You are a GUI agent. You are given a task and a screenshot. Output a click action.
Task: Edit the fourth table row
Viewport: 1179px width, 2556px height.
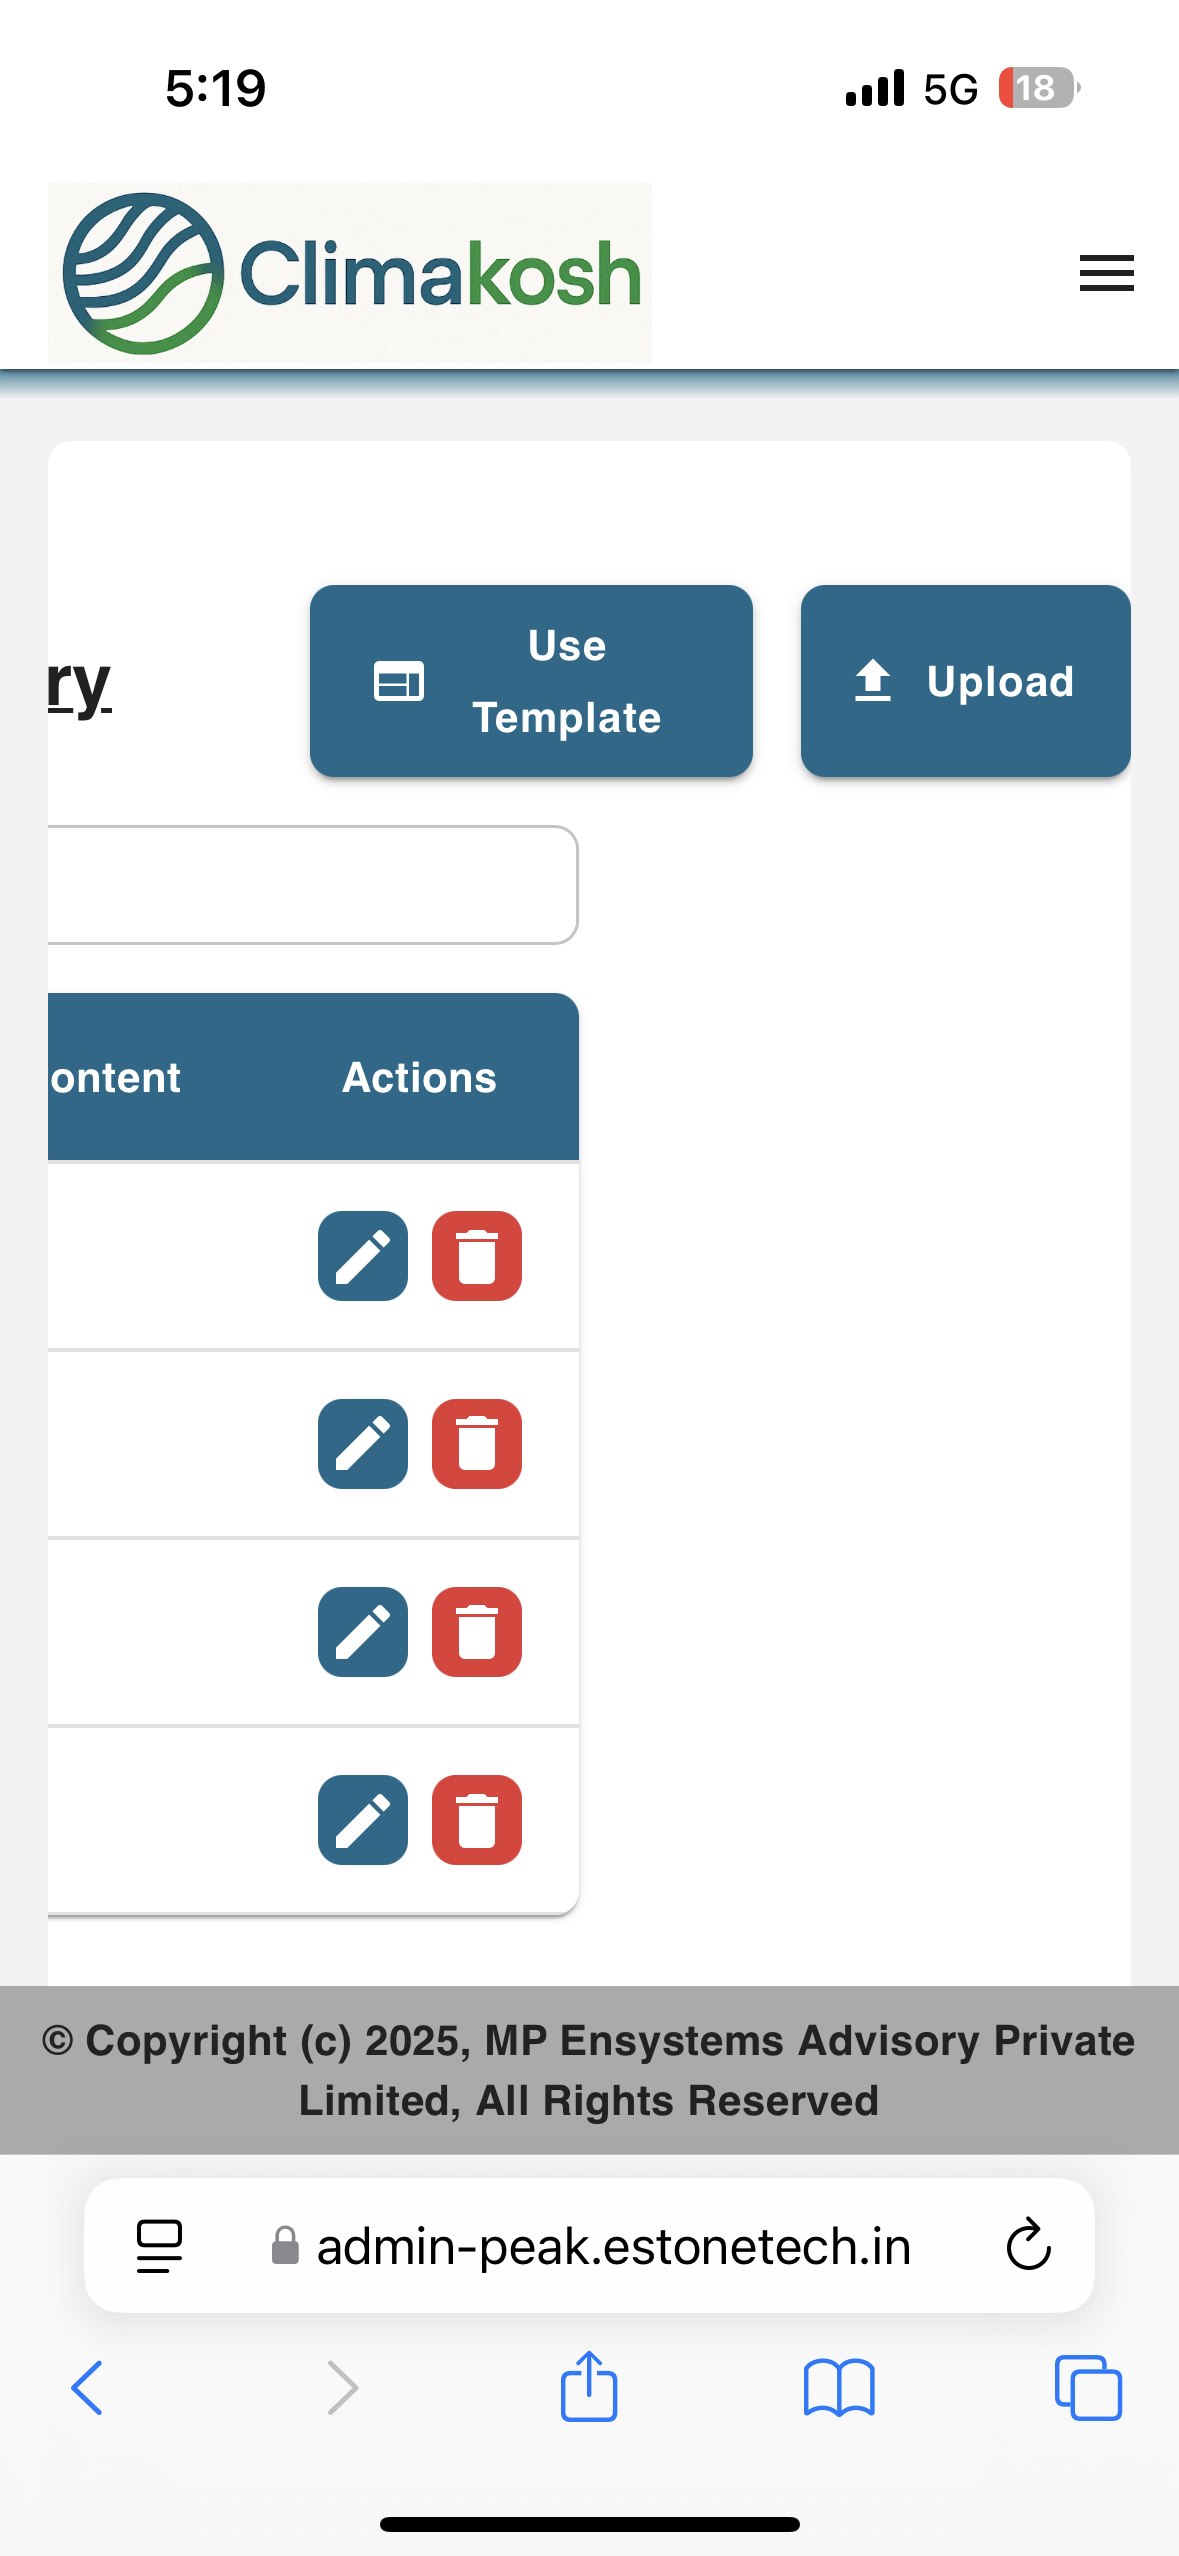click(363, 1820)
